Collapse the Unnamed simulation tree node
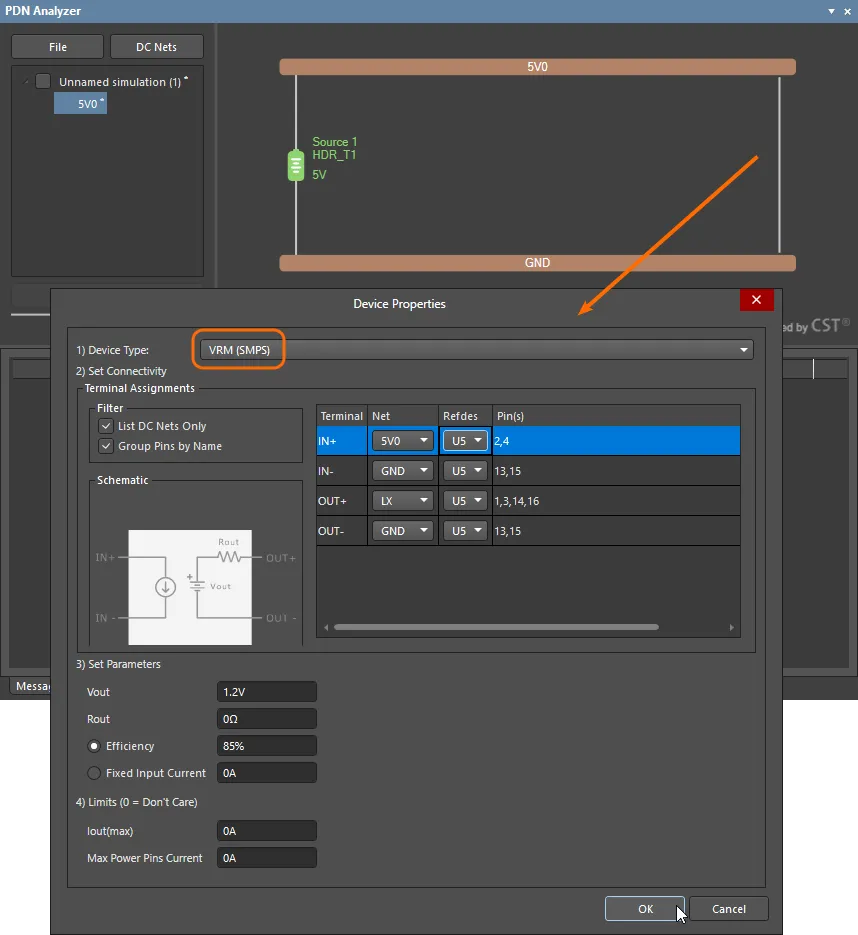The image size is (858, 935). coord(25,82)
